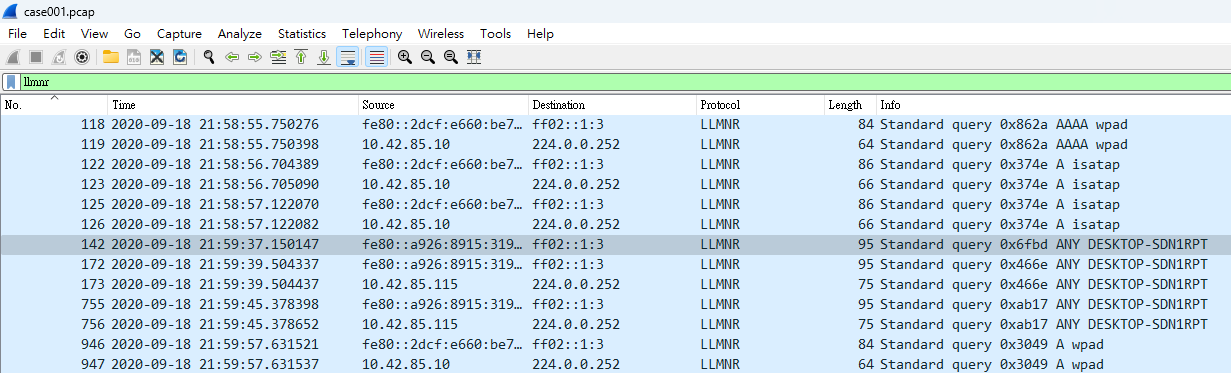Open the Capture menu
Screen dimensions: 1231x373
pos(179,34)
